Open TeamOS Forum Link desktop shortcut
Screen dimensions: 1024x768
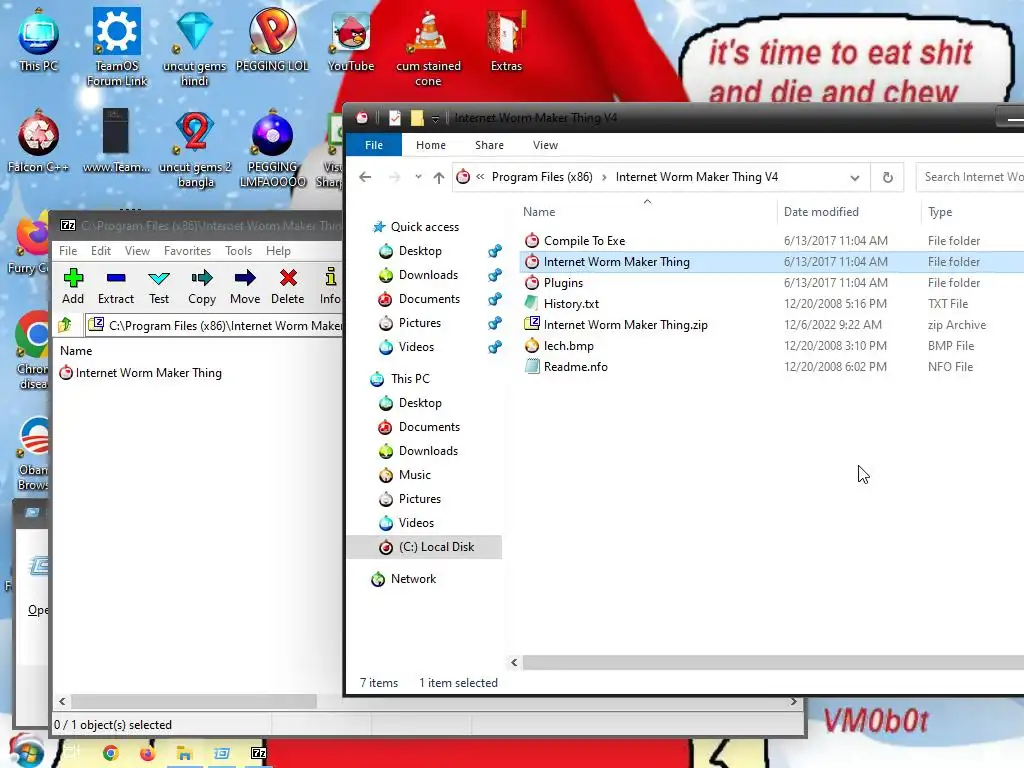click(117, 47)
